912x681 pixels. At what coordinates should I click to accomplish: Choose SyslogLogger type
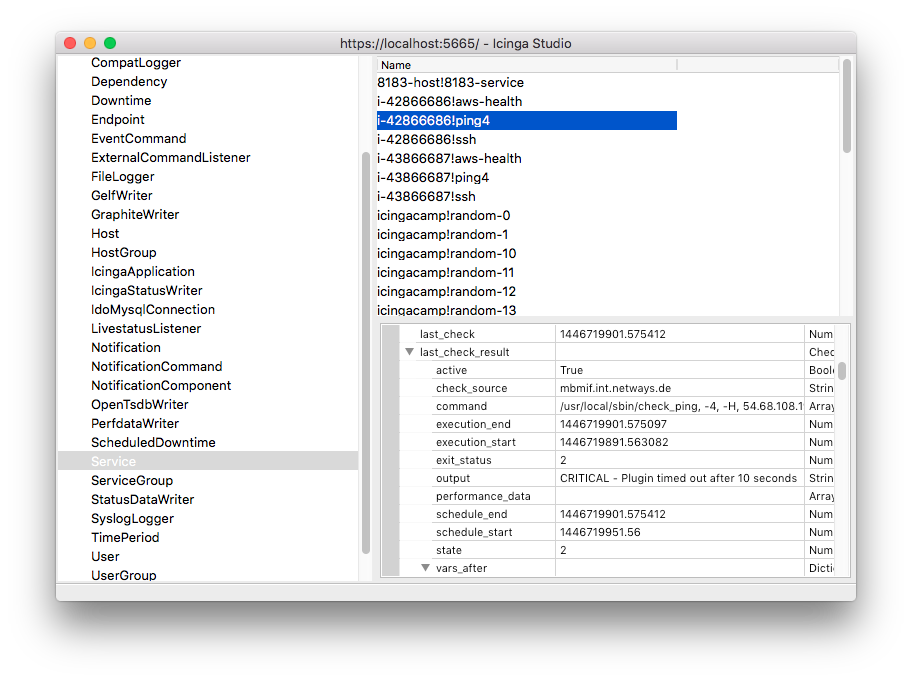point(132,519)
